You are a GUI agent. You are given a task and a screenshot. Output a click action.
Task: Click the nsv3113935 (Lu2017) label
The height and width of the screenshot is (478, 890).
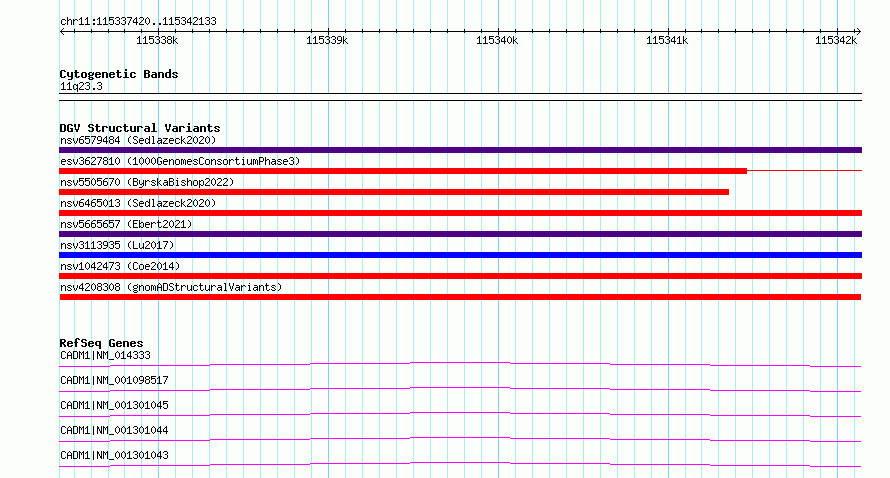pyautogui.click(x=117, y=245)
